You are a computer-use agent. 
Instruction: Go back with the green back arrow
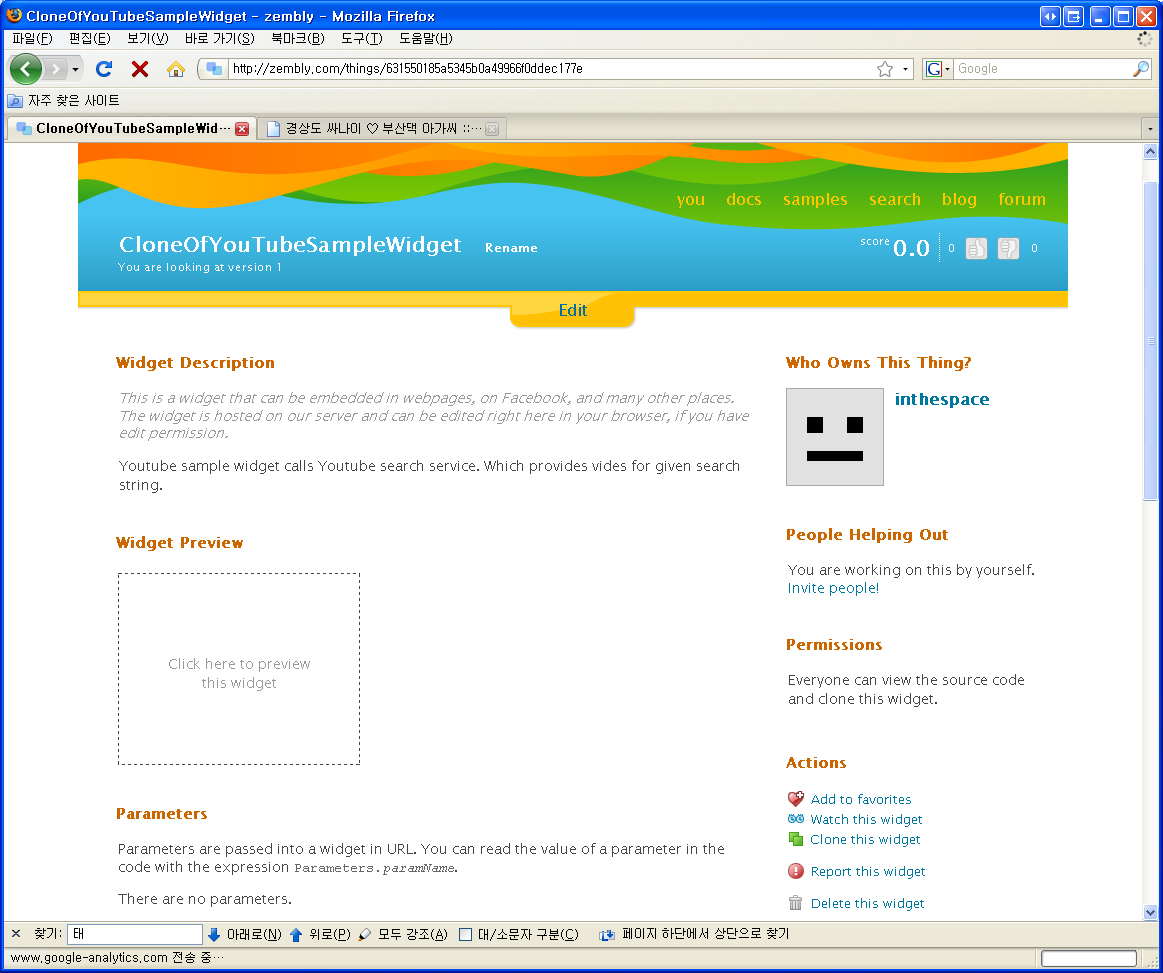(x=25, y=69)
